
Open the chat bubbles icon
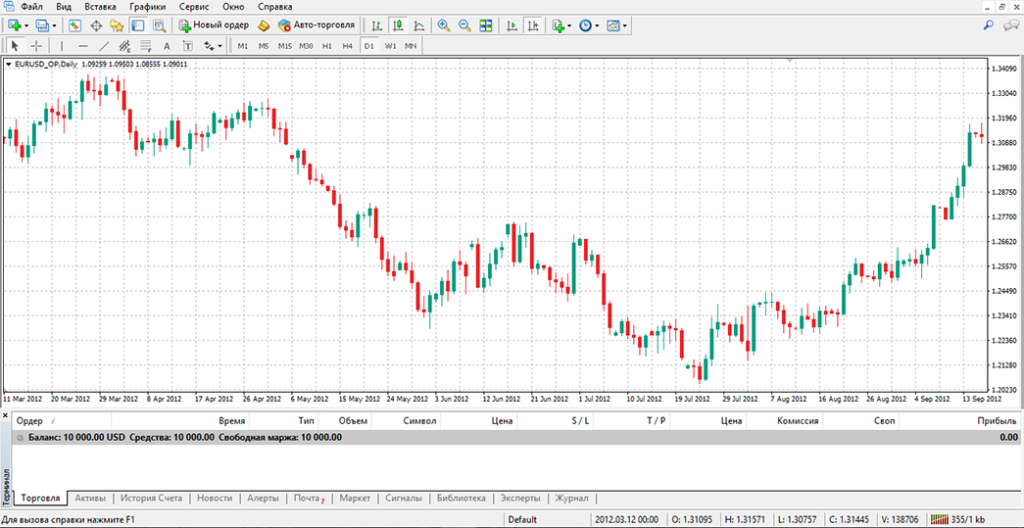tap(1011, 25)
